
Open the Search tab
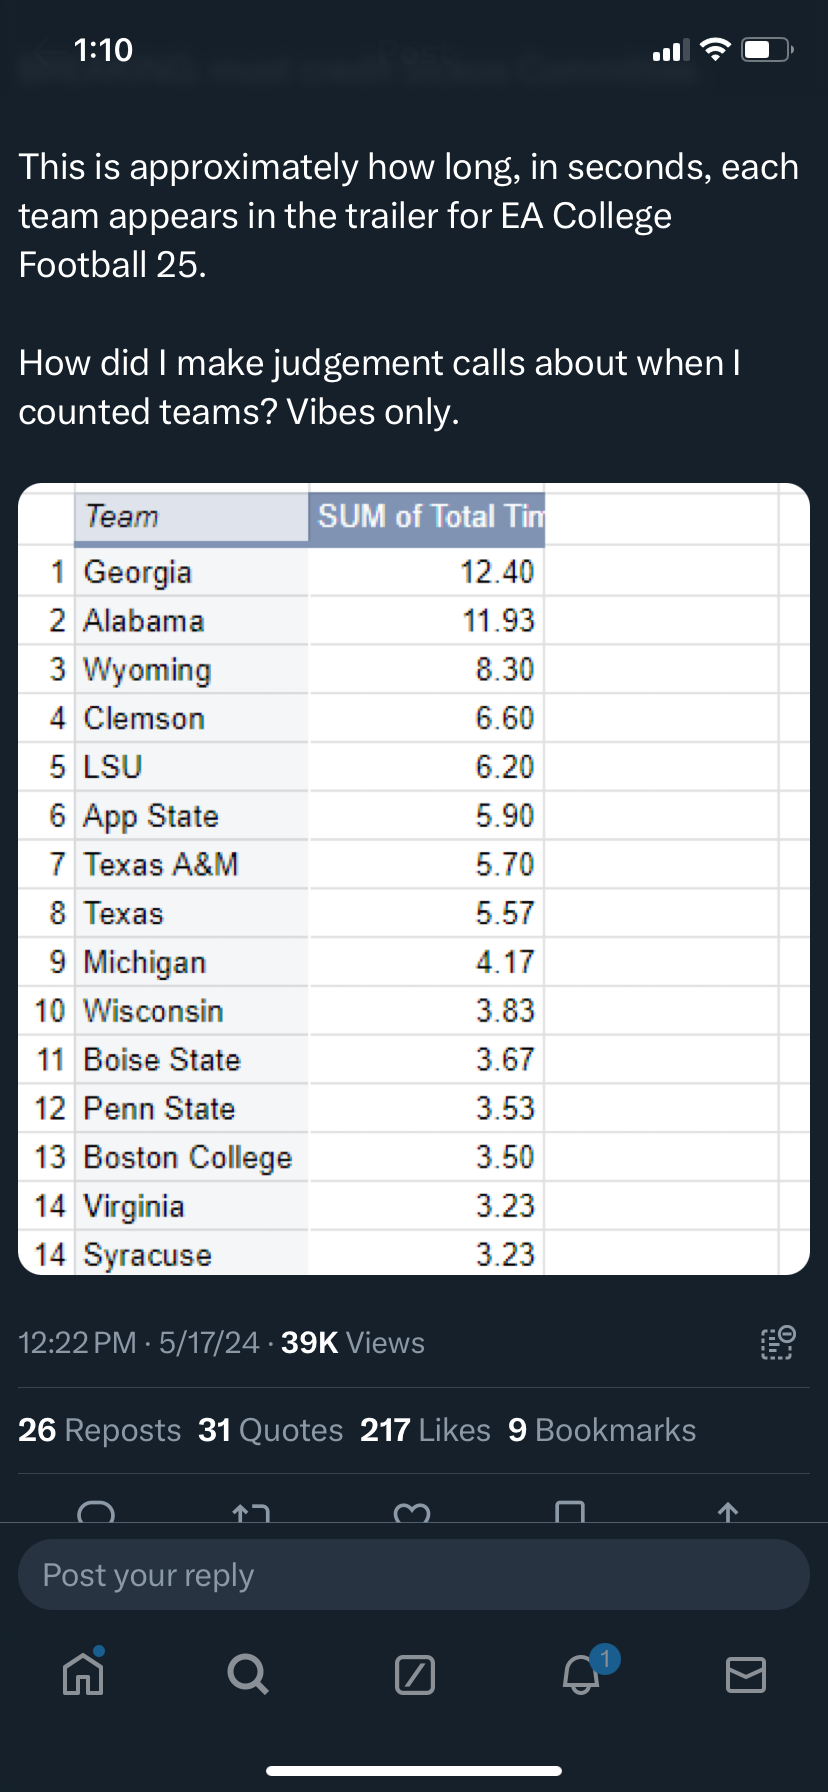coord(247,1673)
